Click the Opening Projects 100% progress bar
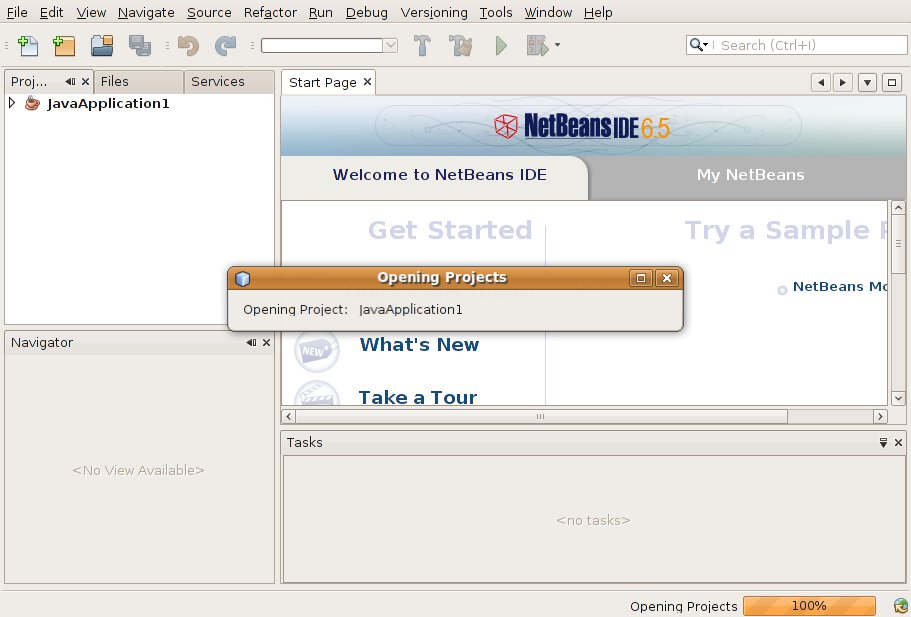Screen dimensions: 911x617 [809, 606]
